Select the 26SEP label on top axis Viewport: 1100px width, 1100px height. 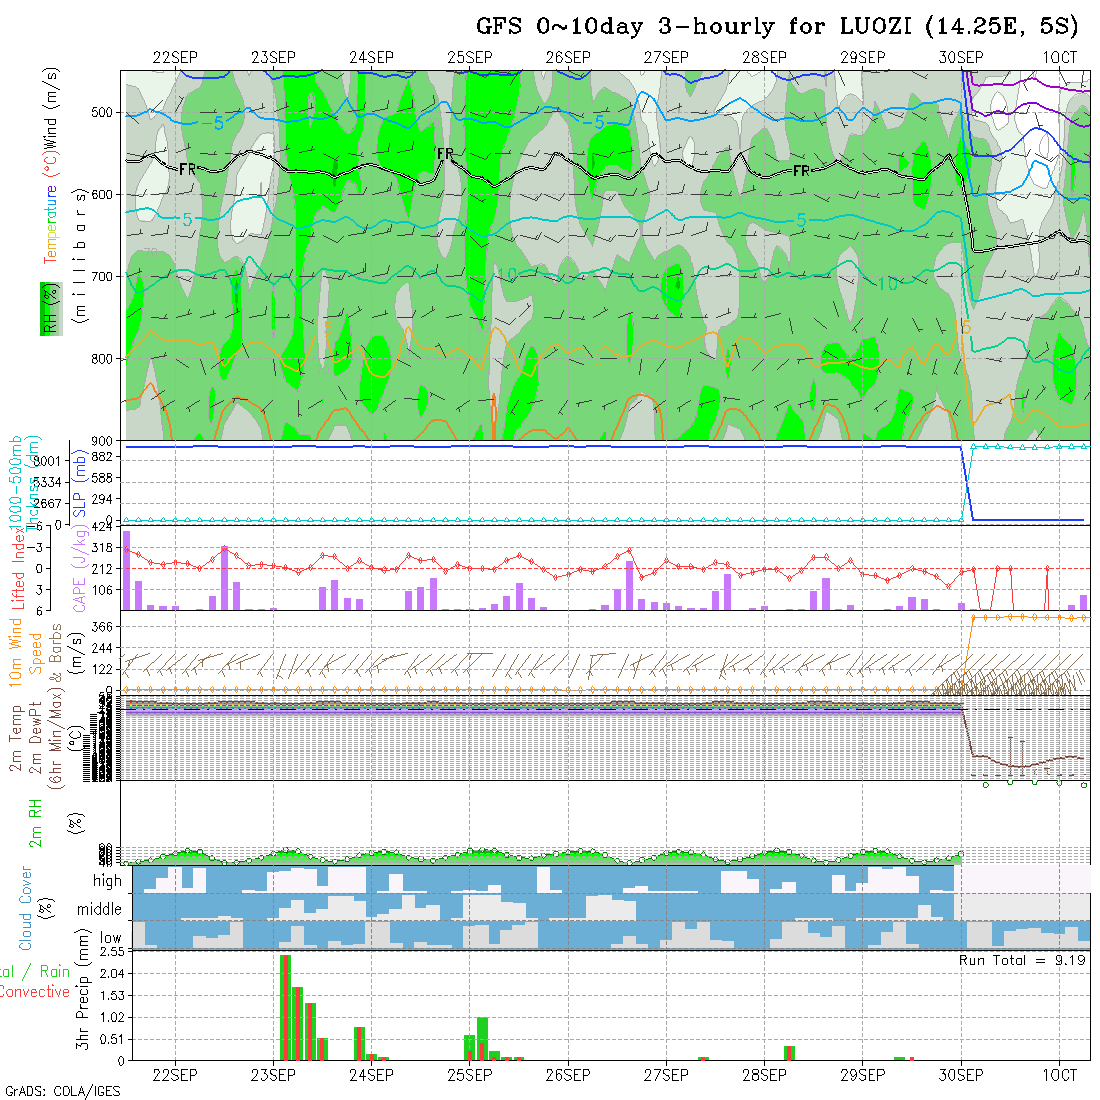[x=568, y=57]
